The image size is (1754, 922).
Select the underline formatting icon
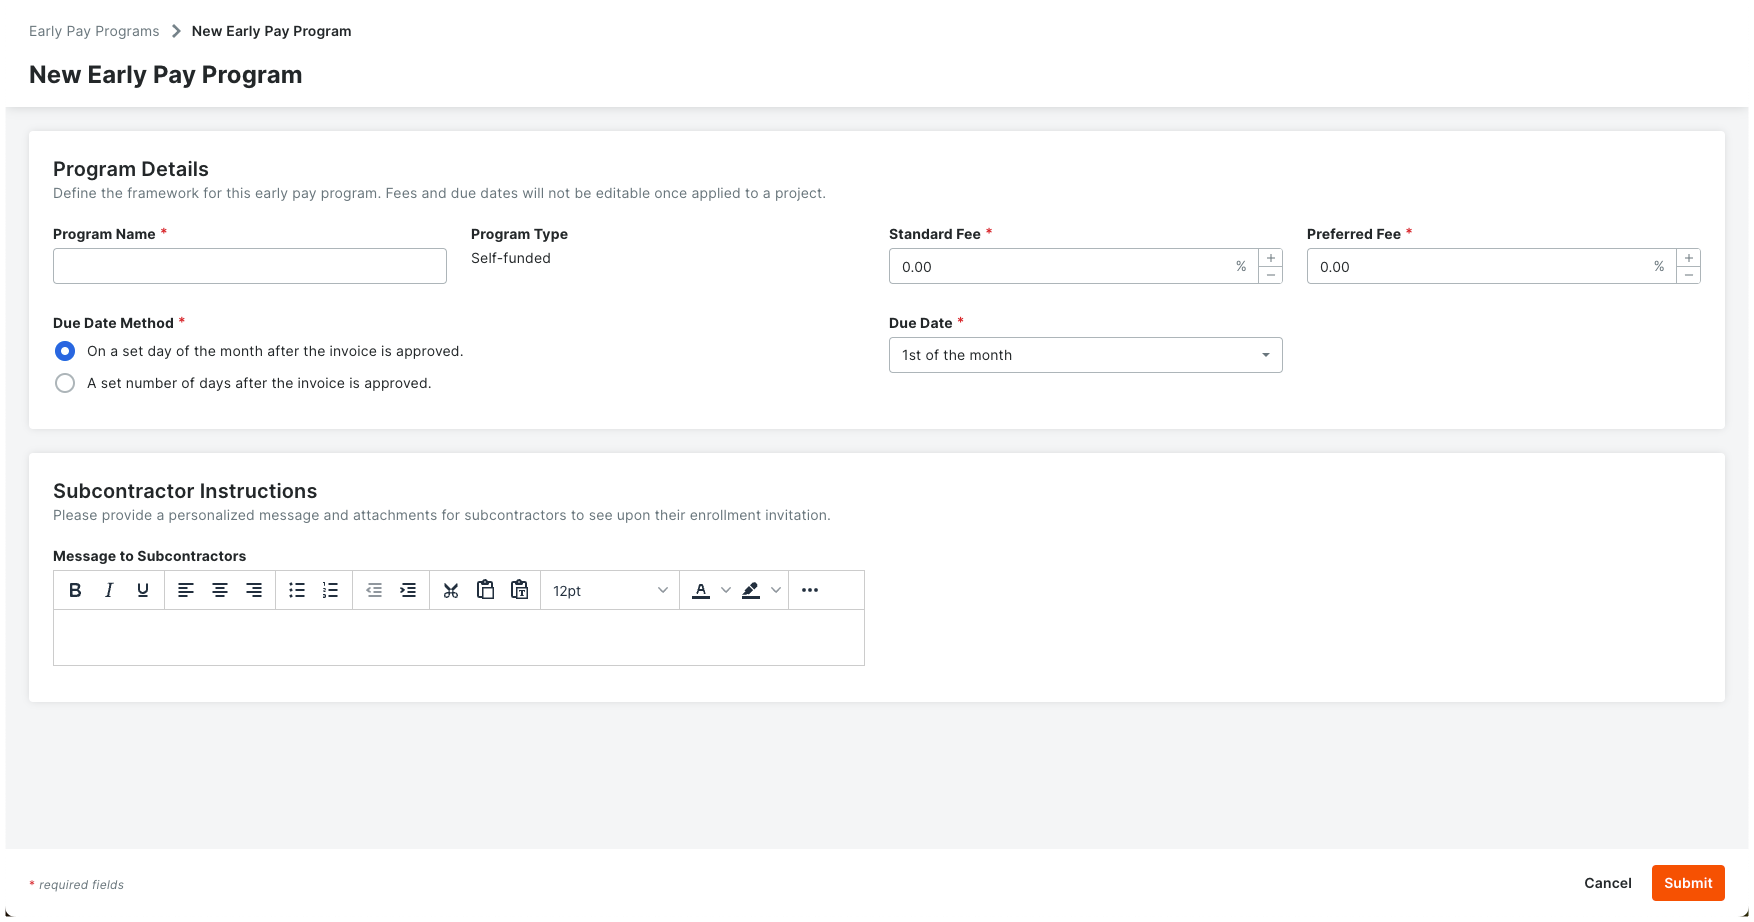(143, 590)
